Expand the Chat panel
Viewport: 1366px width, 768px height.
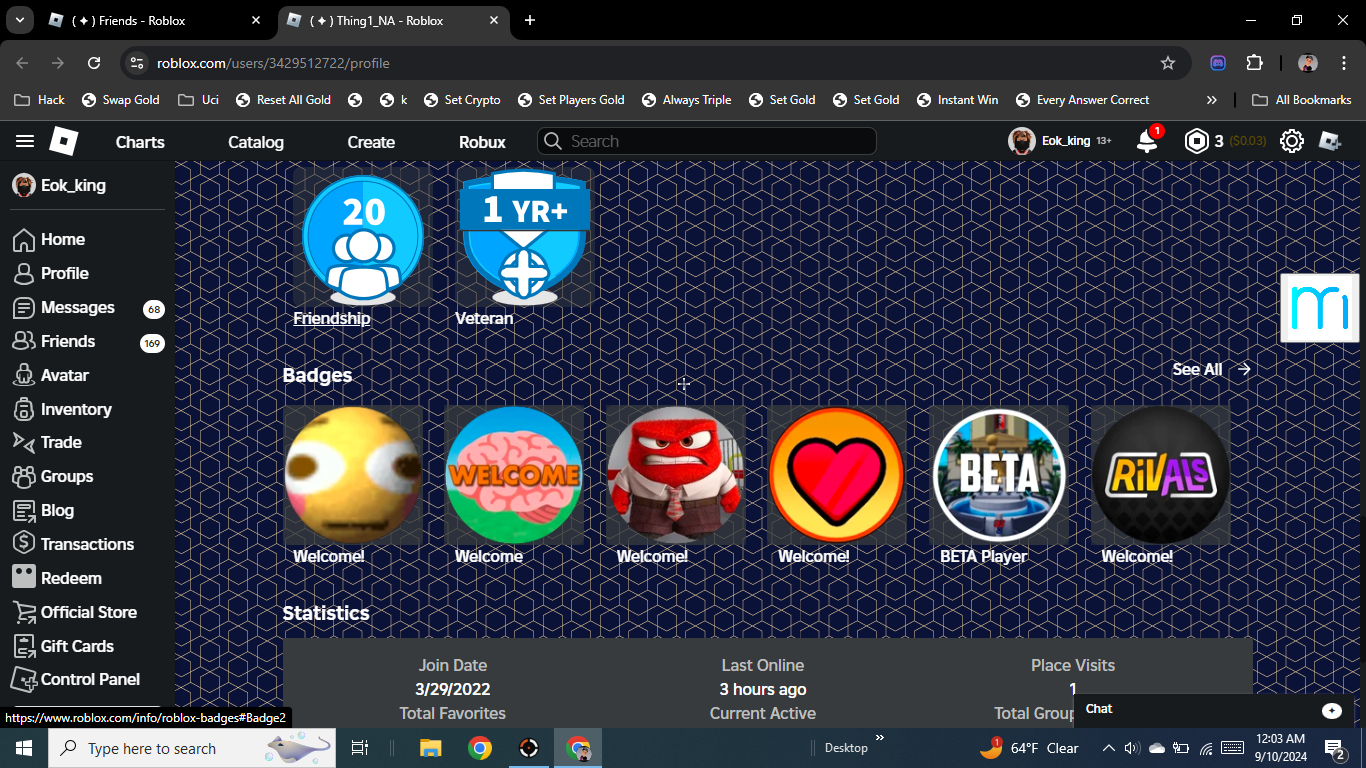point(1214,709)
